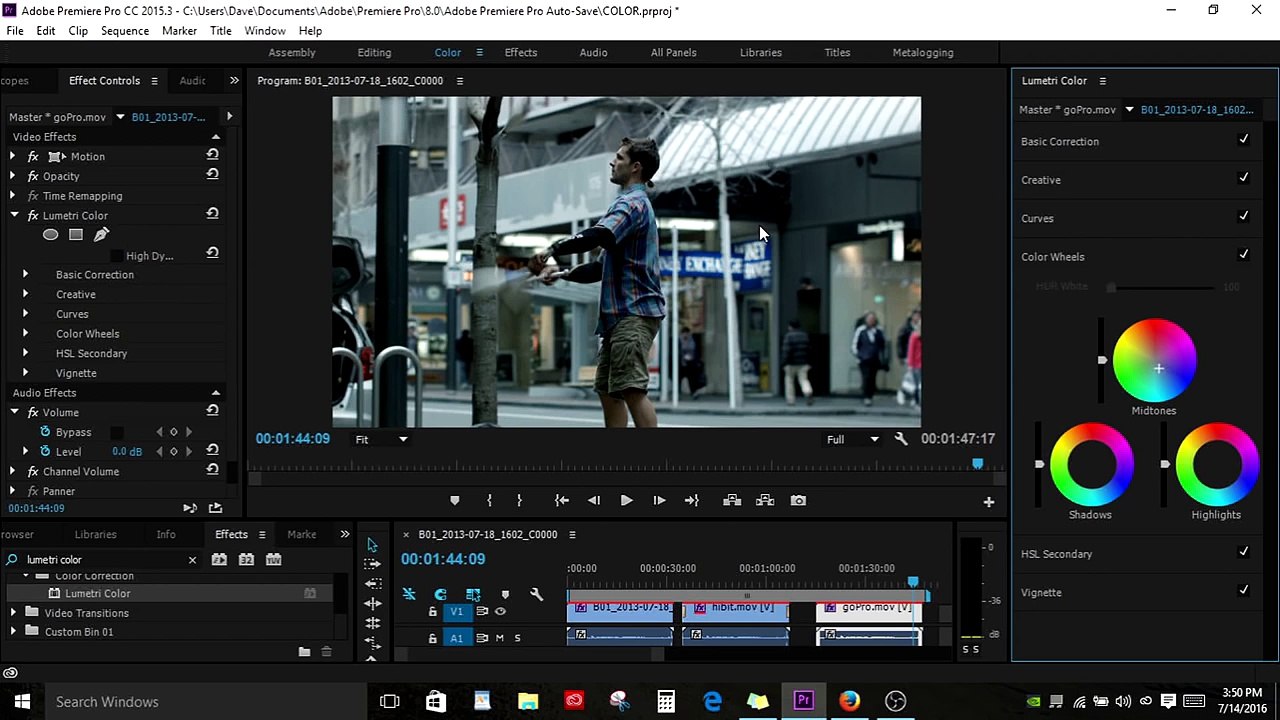Image resolution: width=1280 pixels, height=720 pixels.
Task: Open the Fit zoom level dropdown
Action: point(382,439)
